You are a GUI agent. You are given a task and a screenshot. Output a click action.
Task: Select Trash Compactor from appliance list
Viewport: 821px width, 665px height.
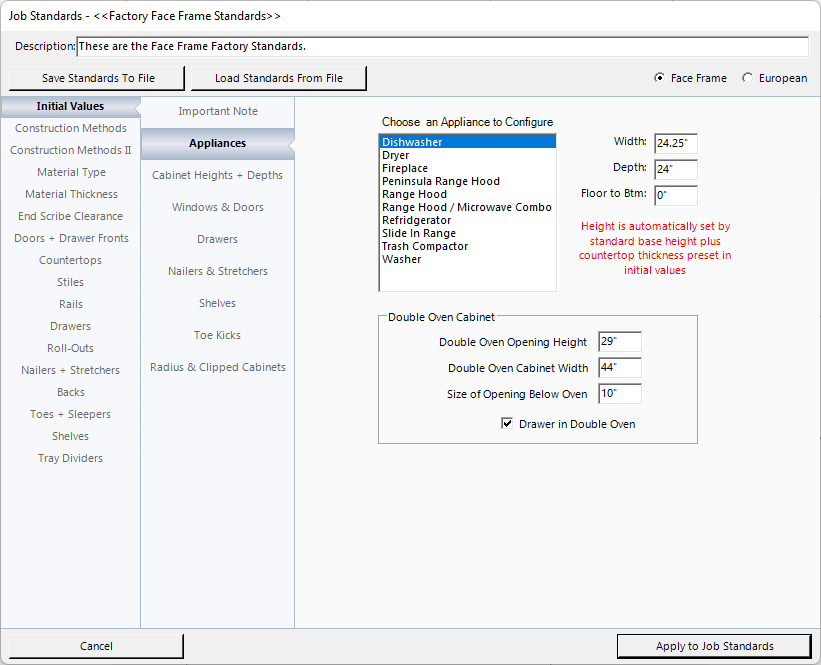pos(424,246)
